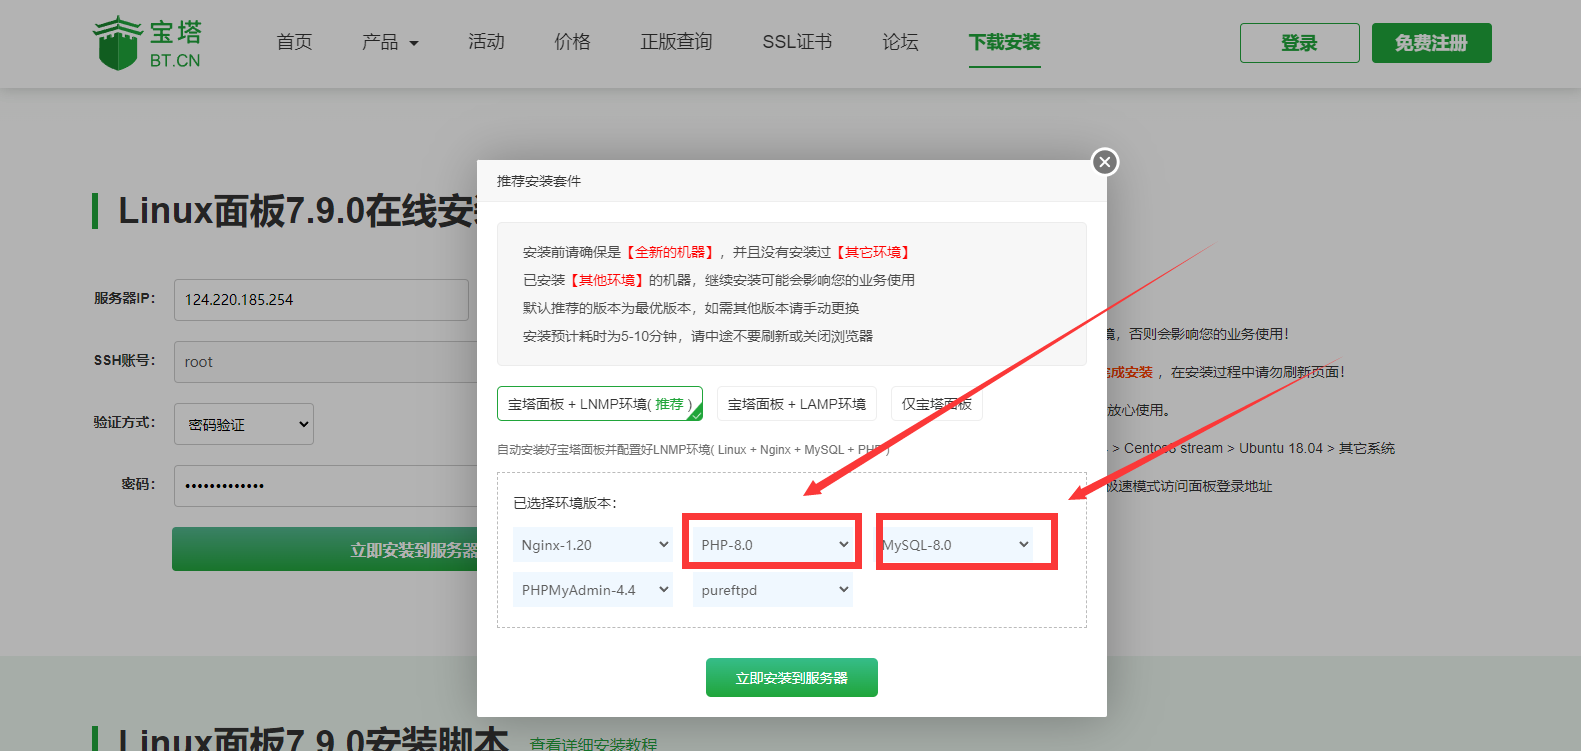Open the 价格 nav item
The width and height of the screenshot is (1581, 751).
point(572,42)
